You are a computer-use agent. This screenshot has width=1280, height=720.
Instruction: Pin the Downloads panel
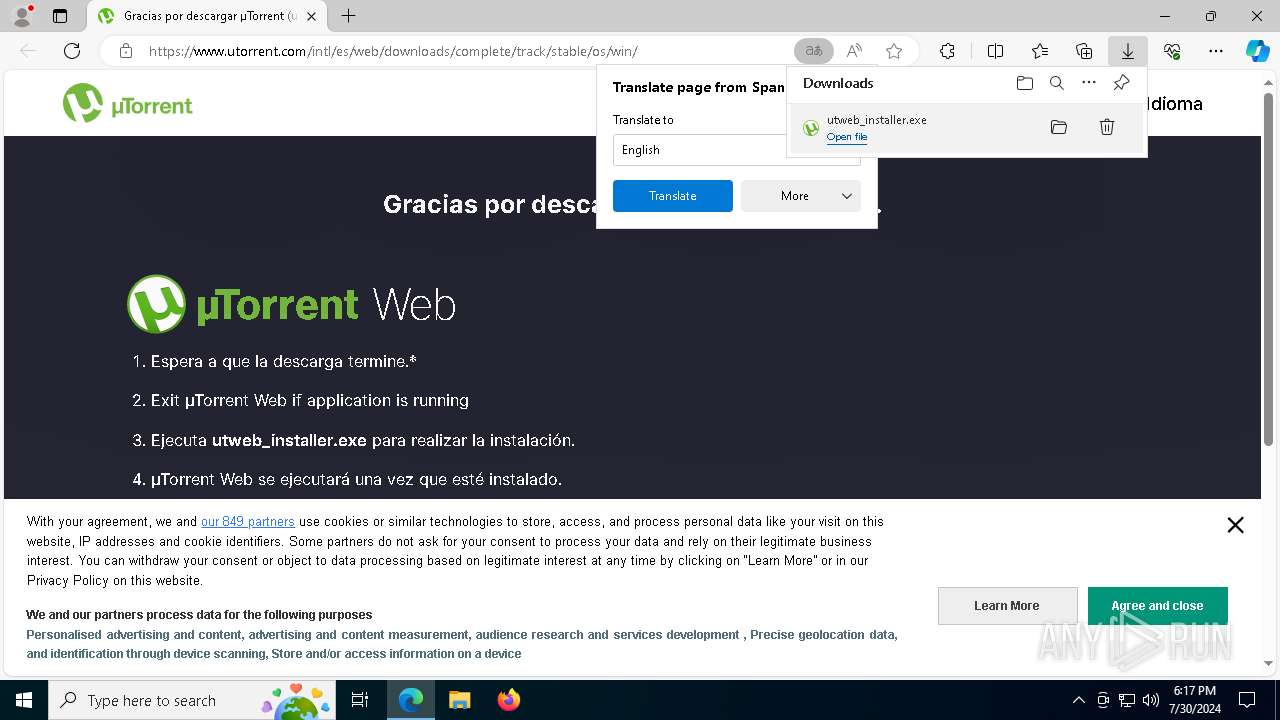pos(1122,83)
